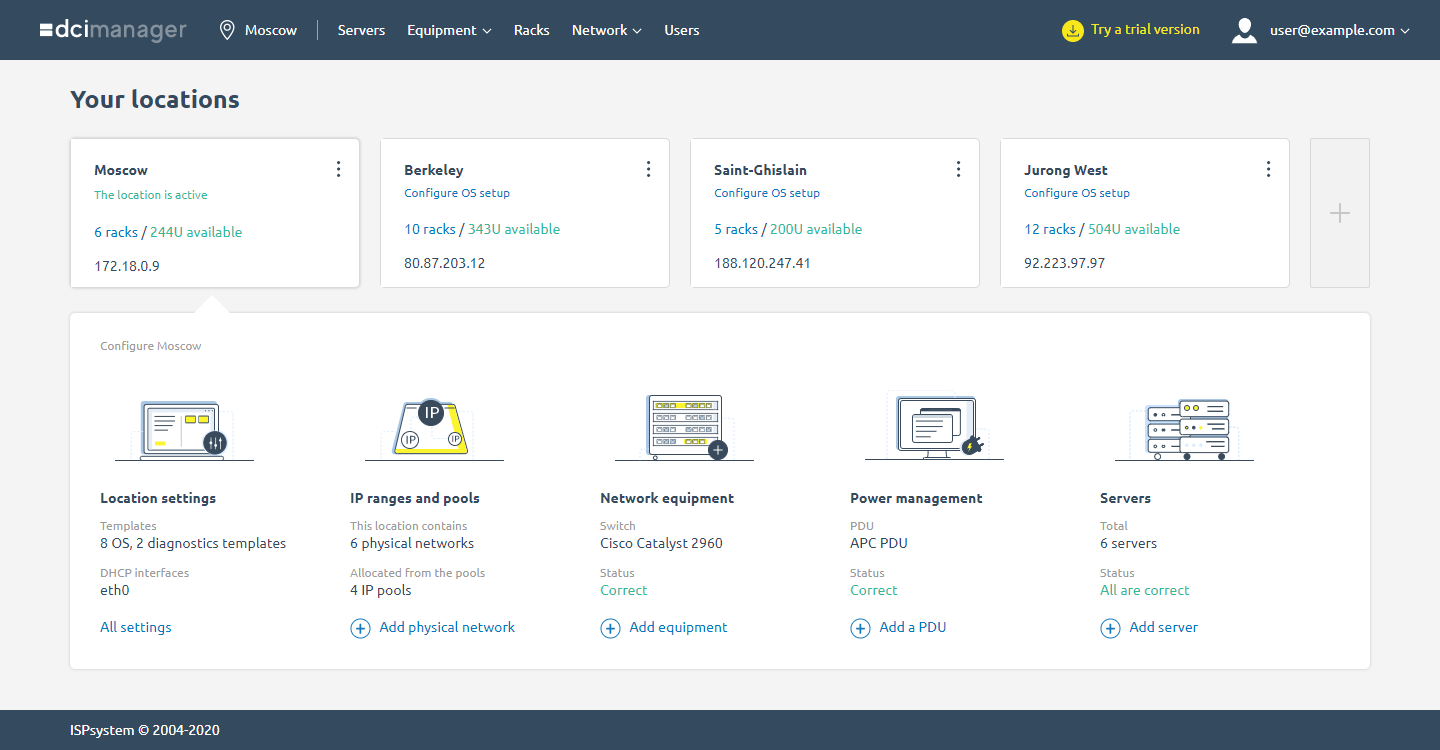Open the Moscow card three-dot menu
This screenshot has width=1440, height=750.
coord(338,169)
